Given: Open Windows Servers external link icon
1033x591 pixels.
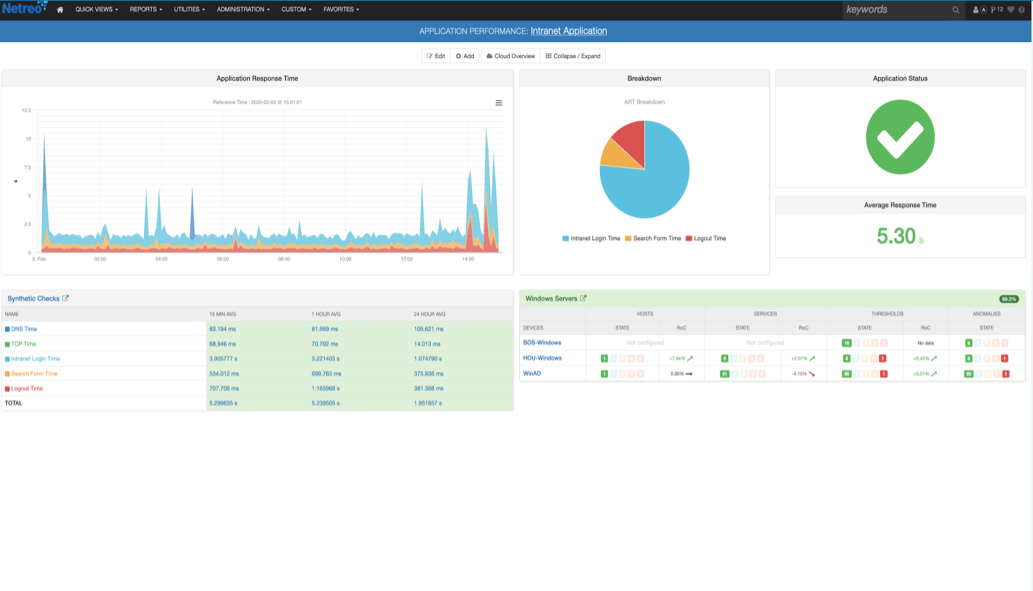Looking at the screenshot, I should pos(583,298).
